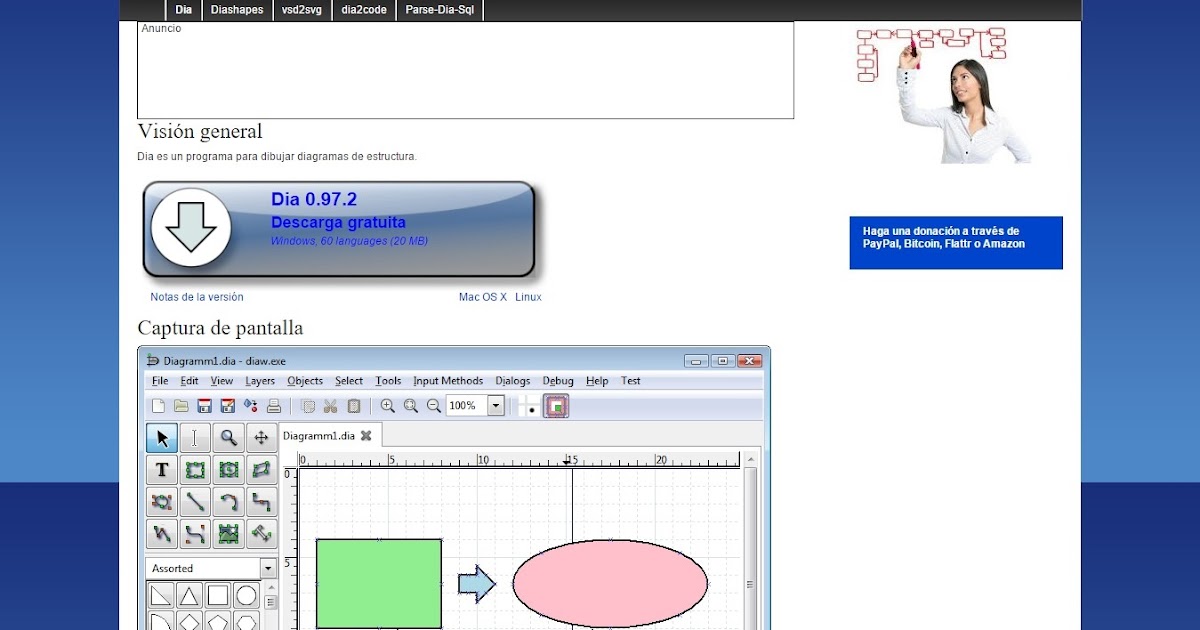This screenshot has height=630, width=1200.
Task: Click the Save diagram floppy icon
Action: [x=204, y=406]
